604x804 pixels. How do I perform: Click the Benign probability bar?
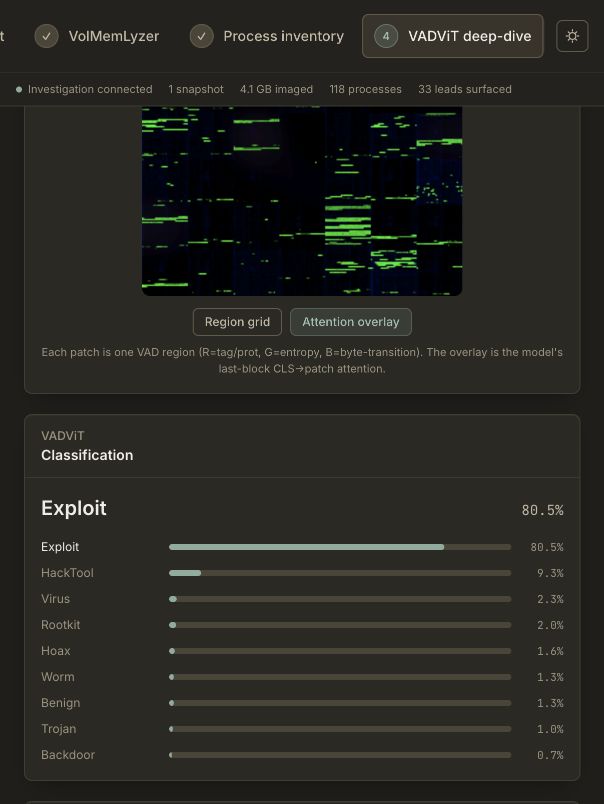pyautogui.click(x=340, y=703)
